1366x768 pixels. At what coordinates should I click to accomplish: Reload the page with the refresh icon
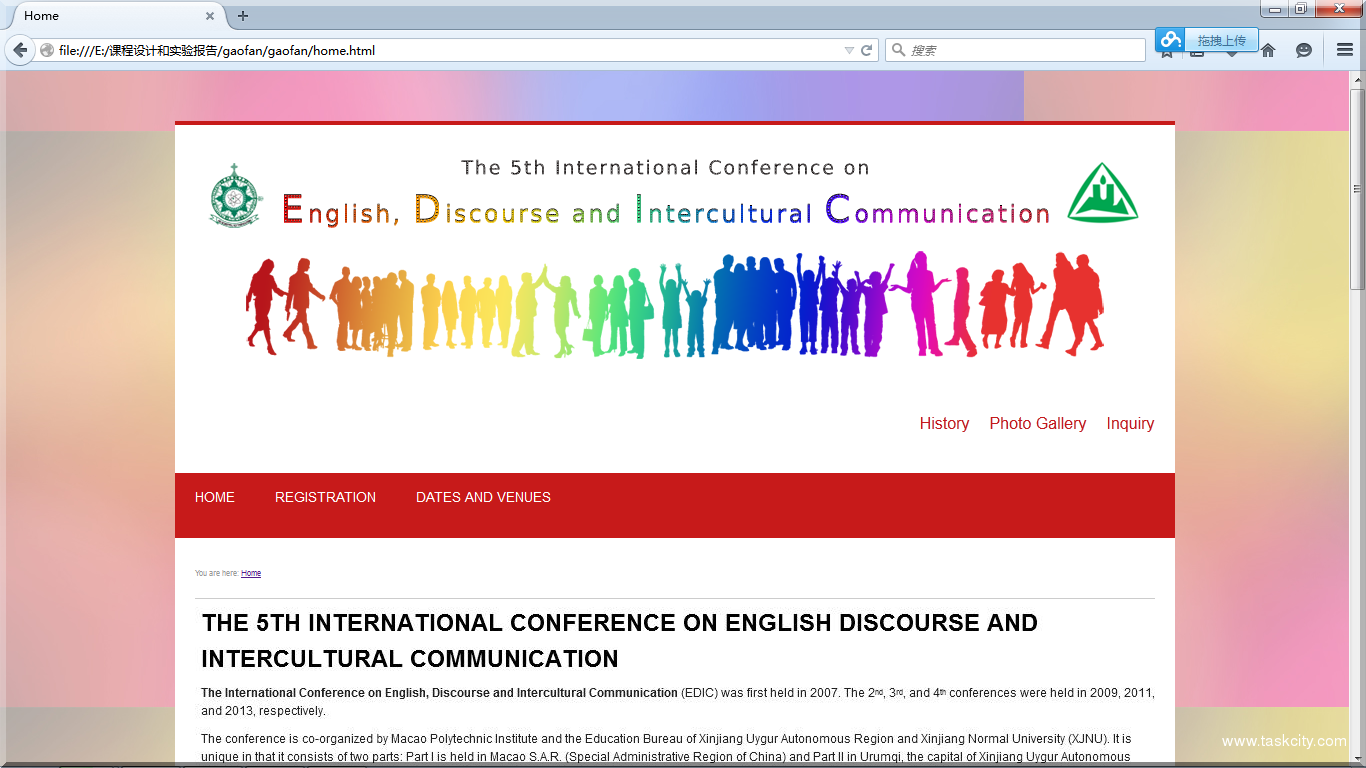tap(867, 50)
